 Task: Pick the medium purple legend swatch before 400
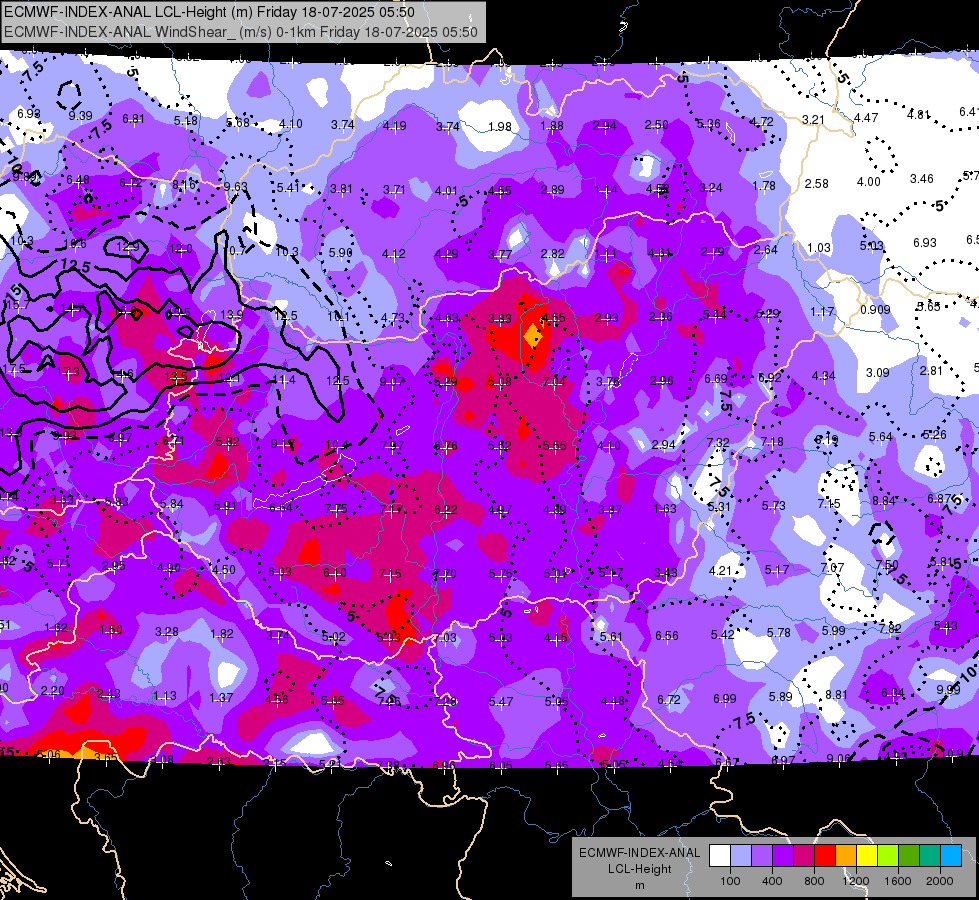point(762,856)
